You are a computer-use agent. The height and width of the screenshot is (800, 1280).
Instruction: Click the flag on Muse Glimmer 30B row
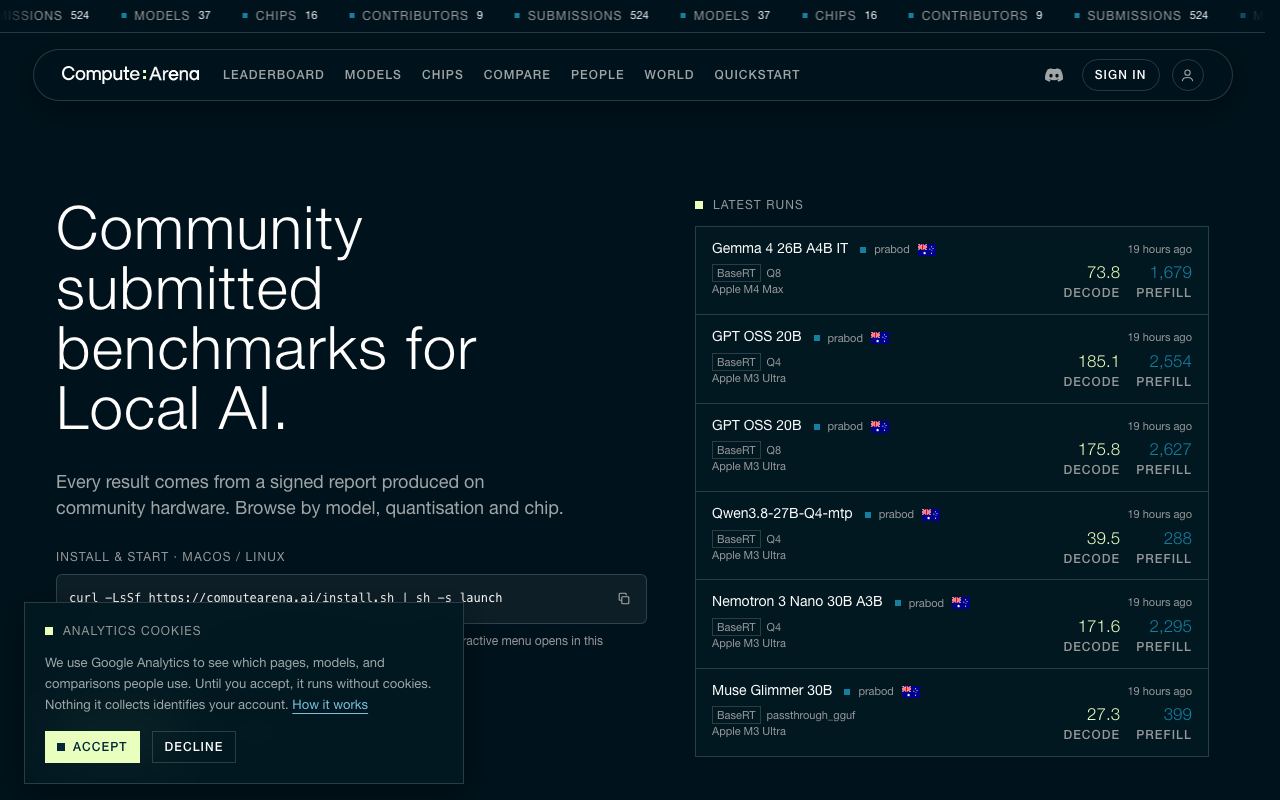910,691
